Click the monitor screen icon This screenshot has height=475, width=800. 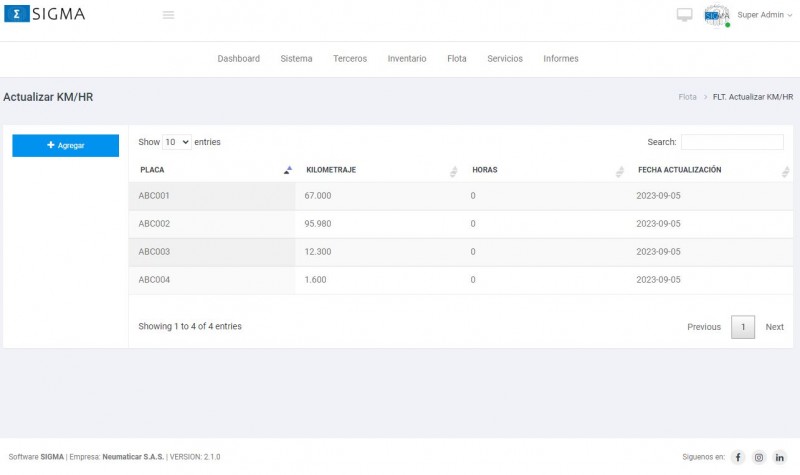[685, 15]
